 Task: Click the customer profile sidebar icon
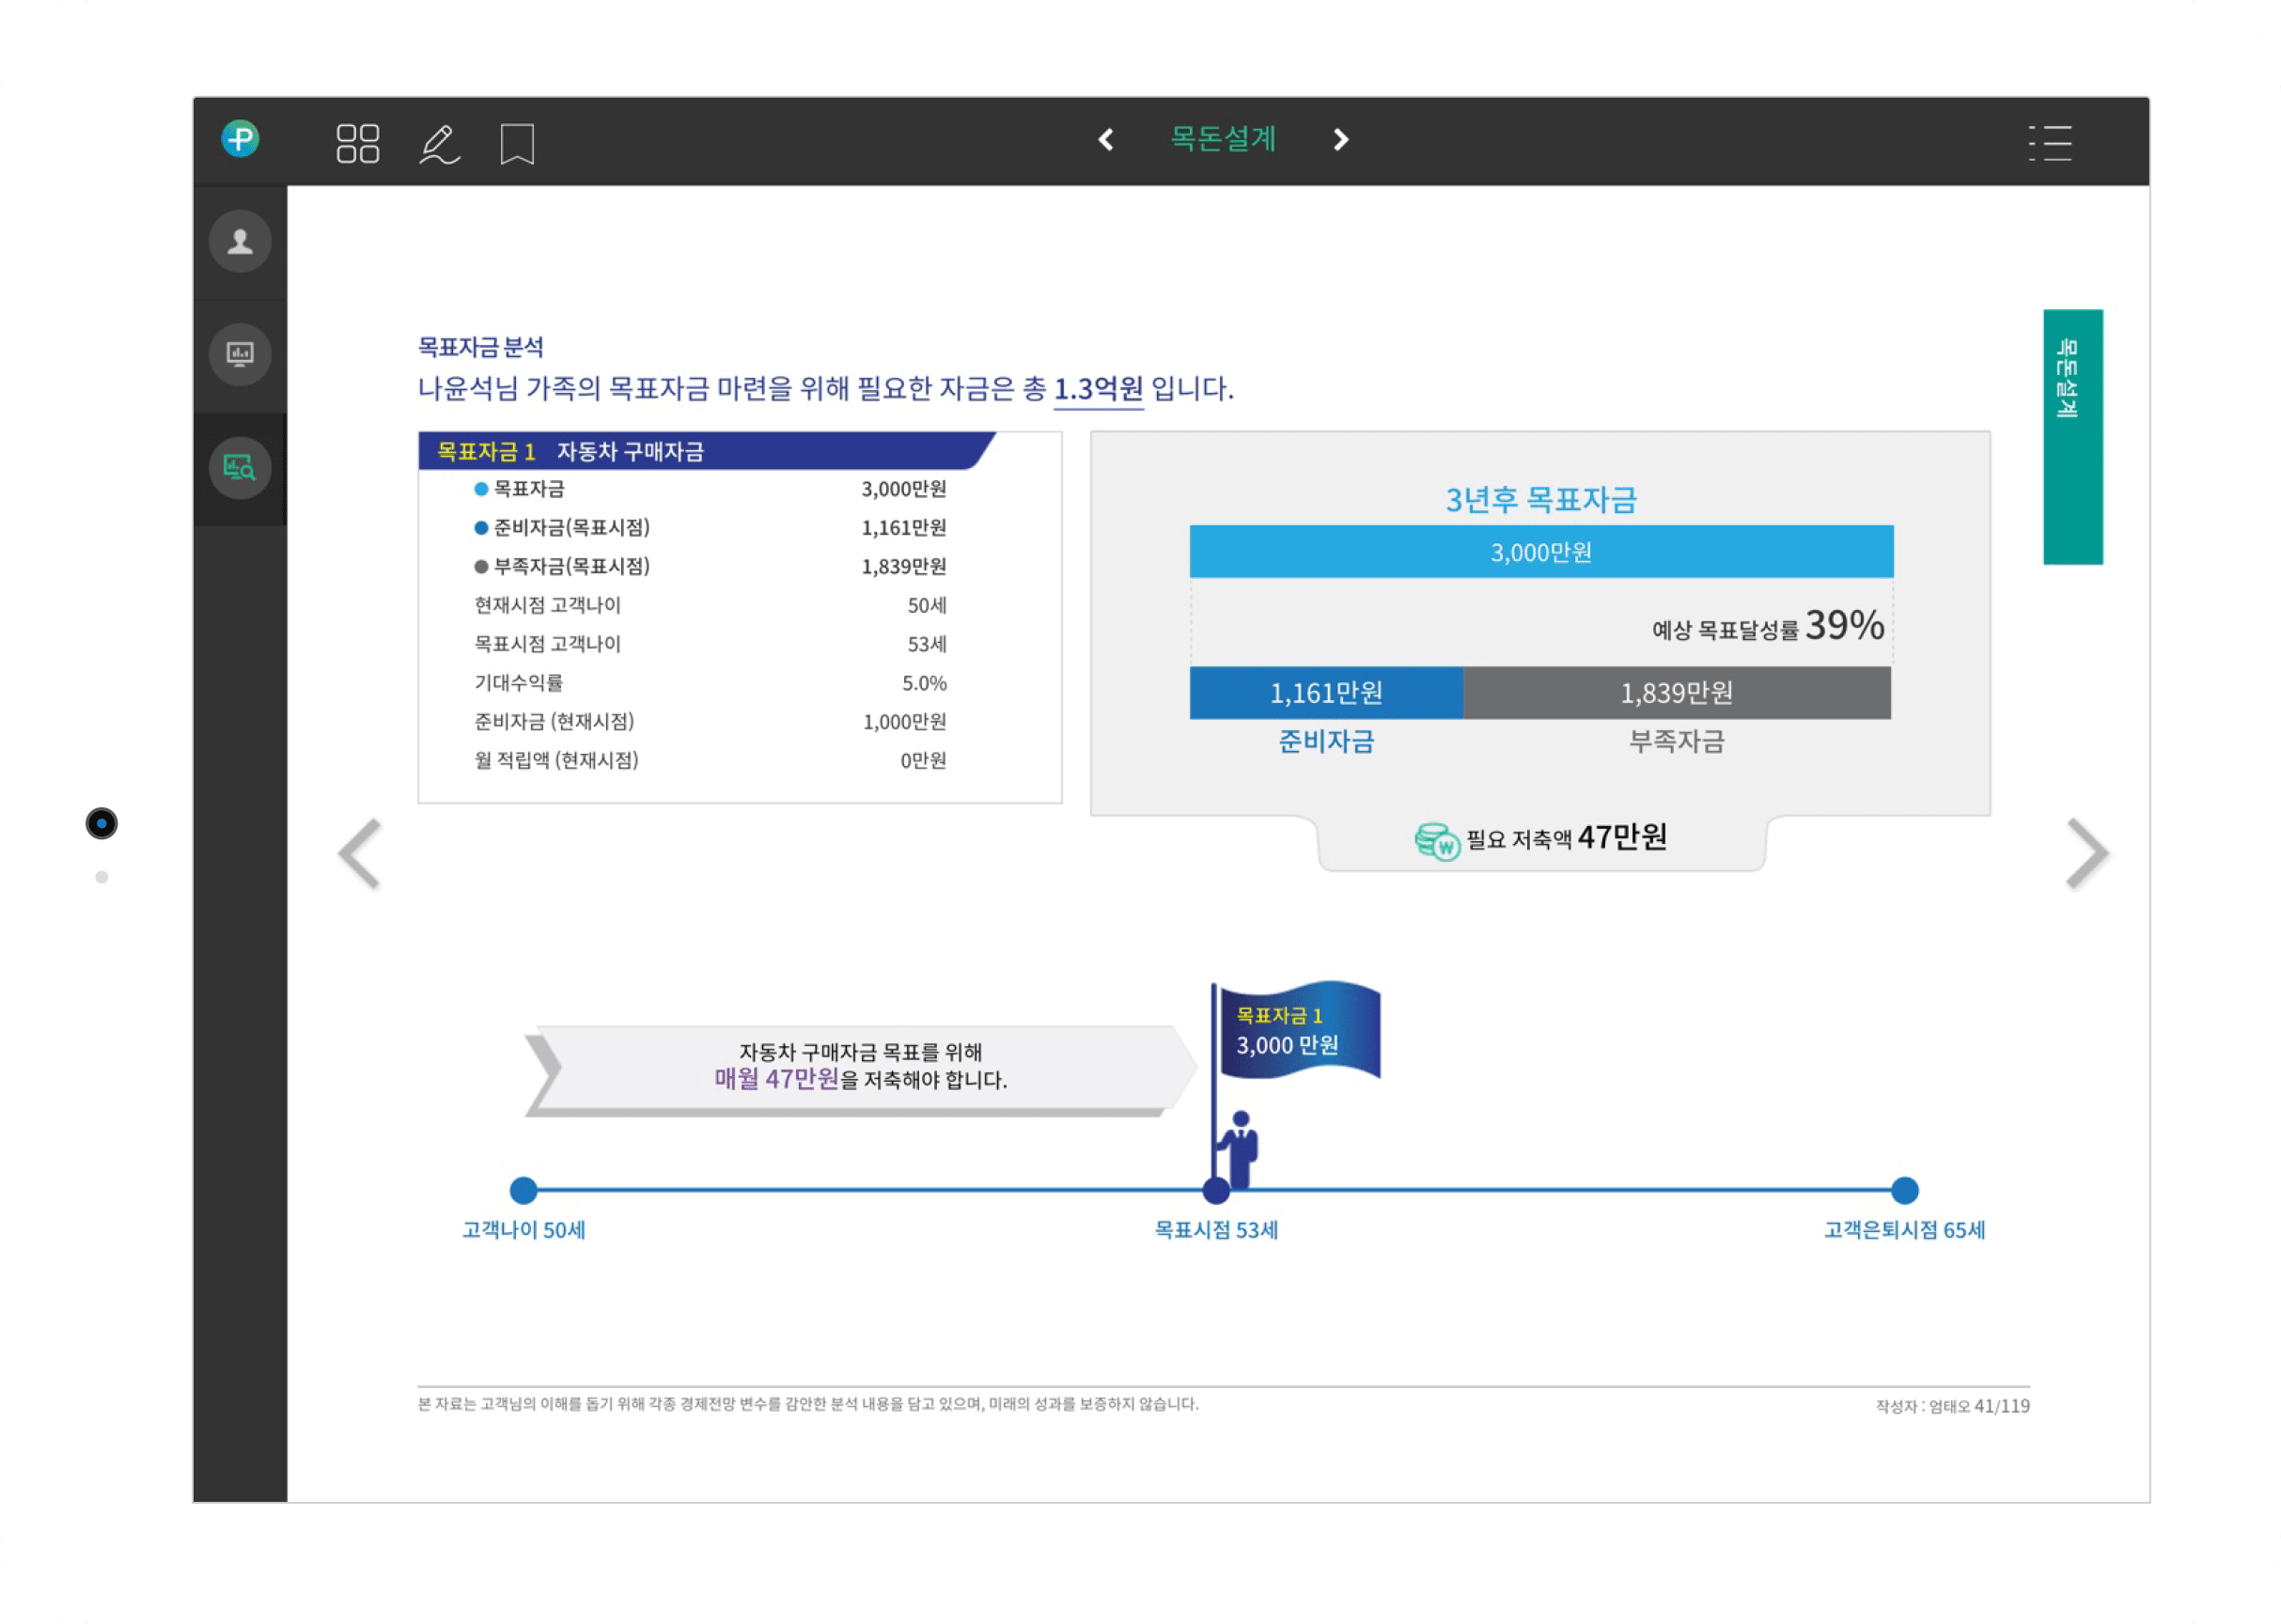pos(240,241)
